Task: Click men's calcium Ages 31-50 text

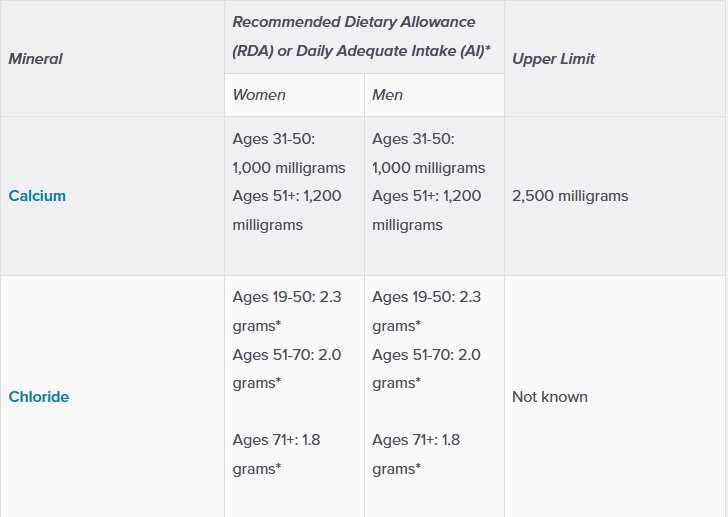Action: (x=429, y=153)
